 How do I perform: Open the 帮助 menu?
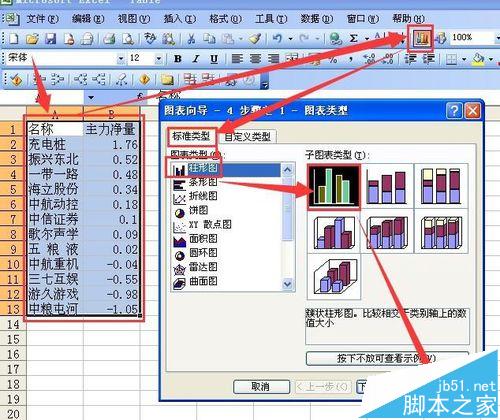(408, 19)
